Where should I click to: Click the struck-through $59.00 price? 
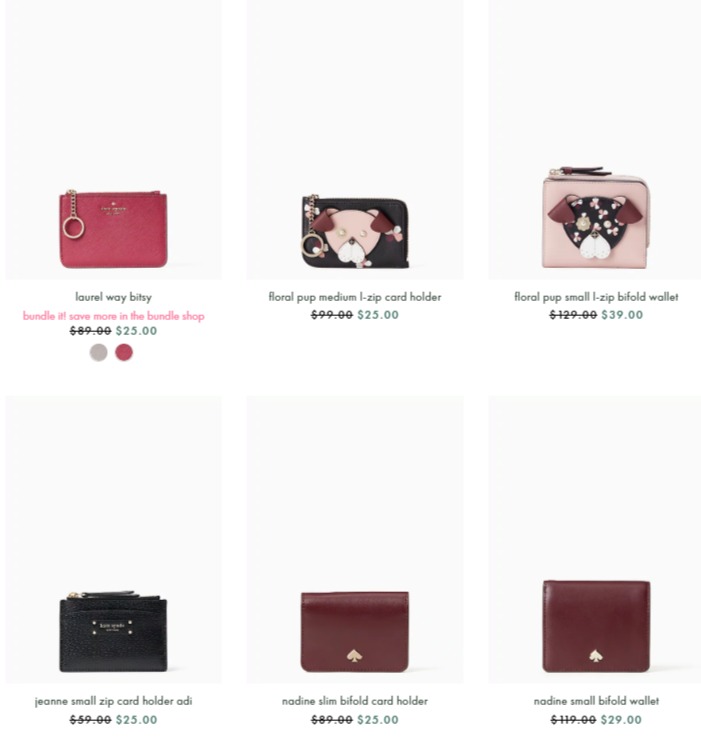tap(90, 720)
